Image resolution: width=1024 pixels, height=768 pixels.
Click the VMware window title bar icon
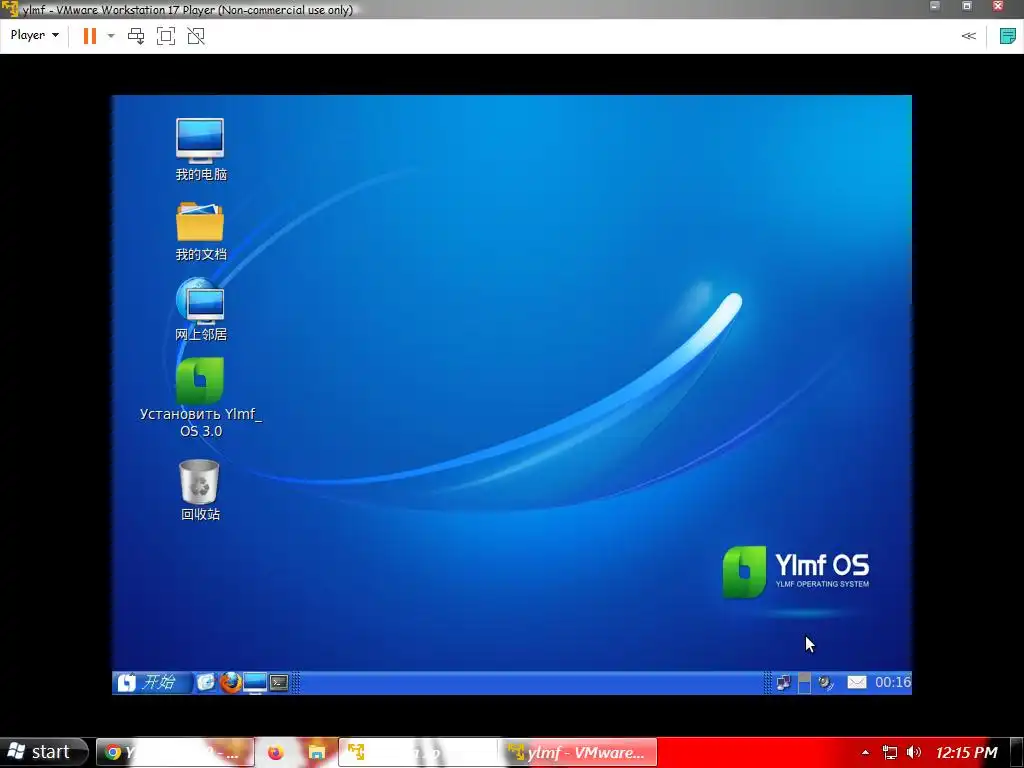click(10, 9)
